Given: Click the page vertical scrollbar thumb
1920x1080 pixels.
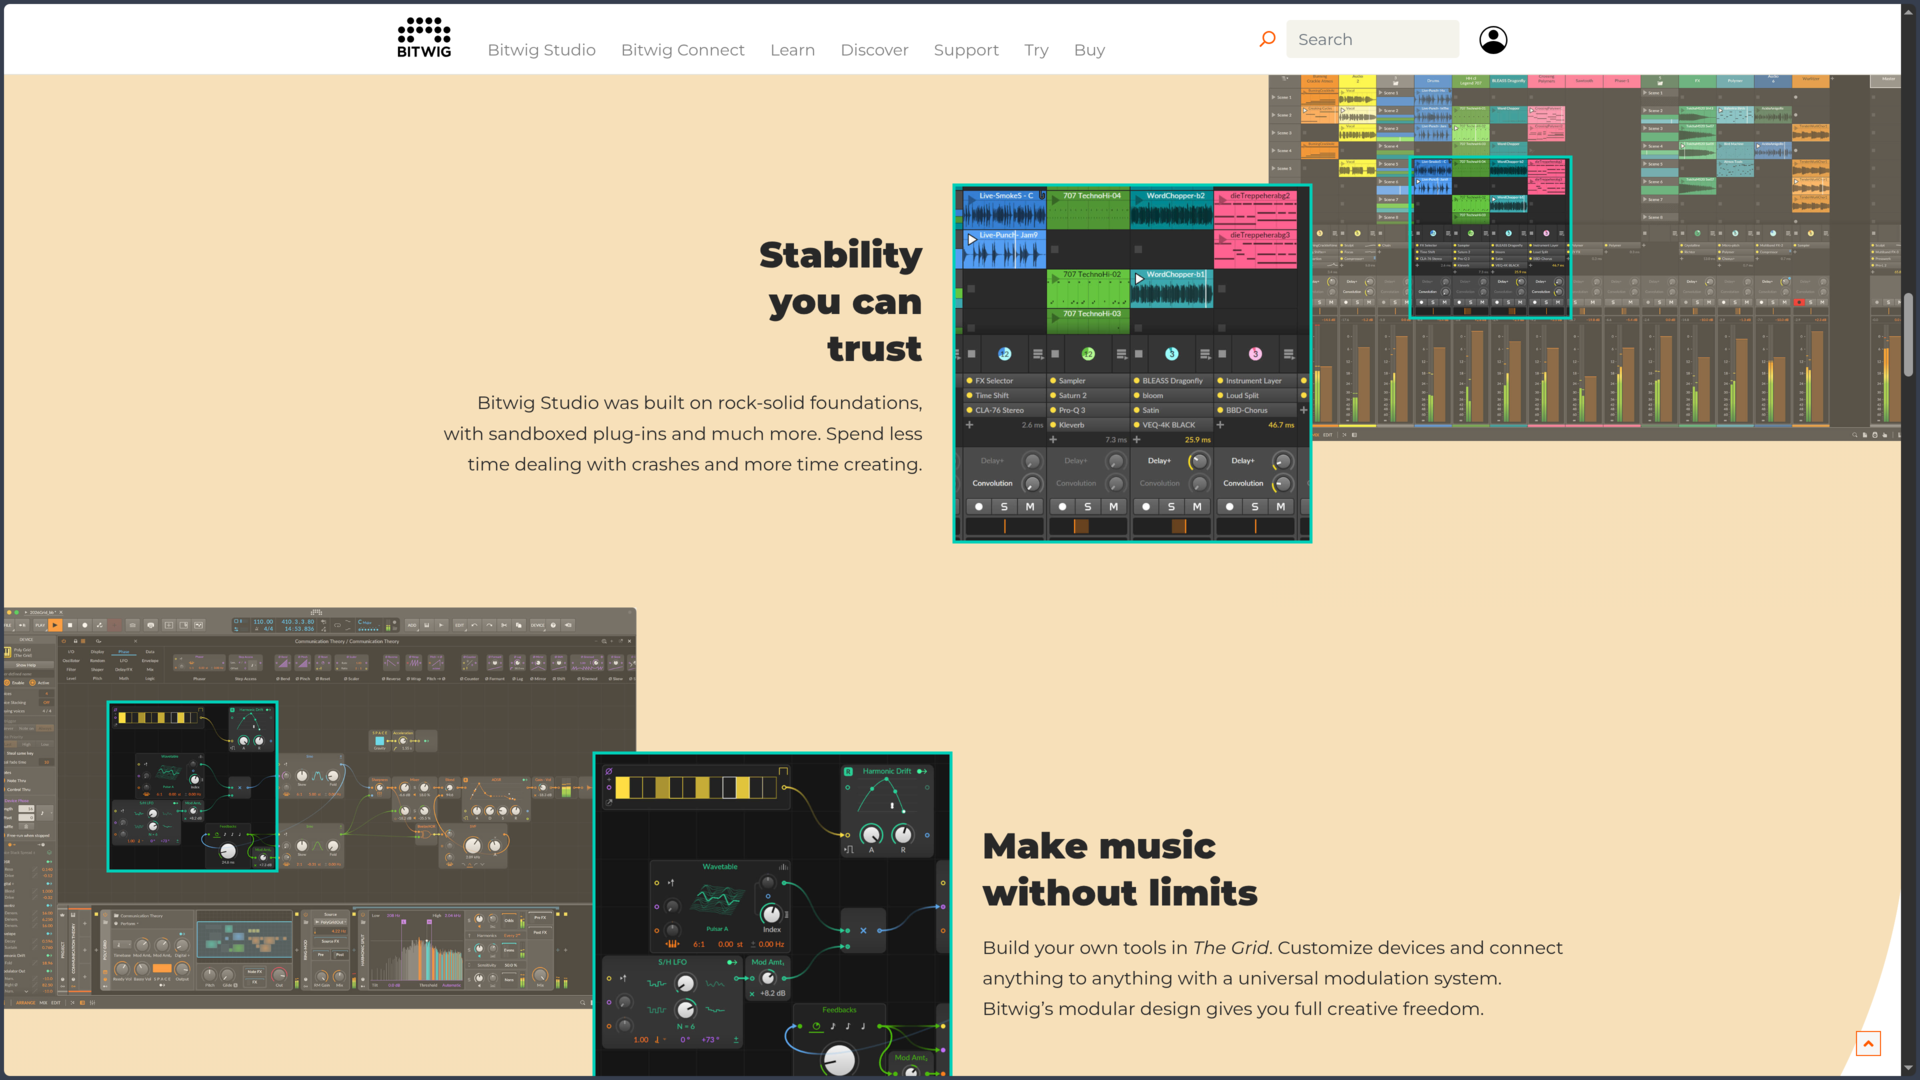Looking at the screenshot, I should click(1908, 335).
